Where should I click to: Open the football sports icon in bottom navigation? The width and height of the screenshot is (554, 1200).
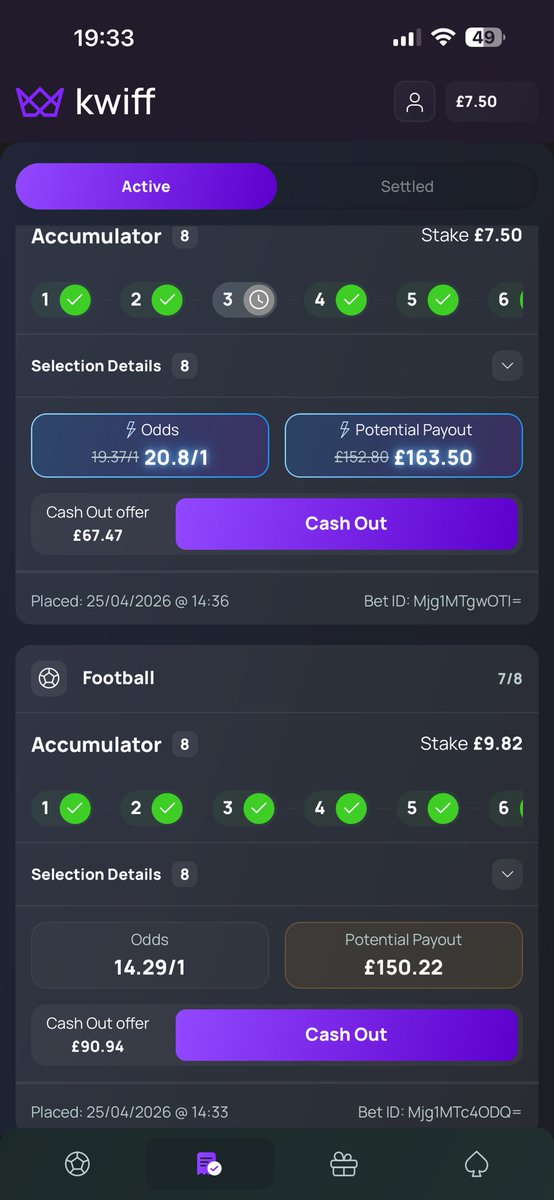click(77, 1164)
